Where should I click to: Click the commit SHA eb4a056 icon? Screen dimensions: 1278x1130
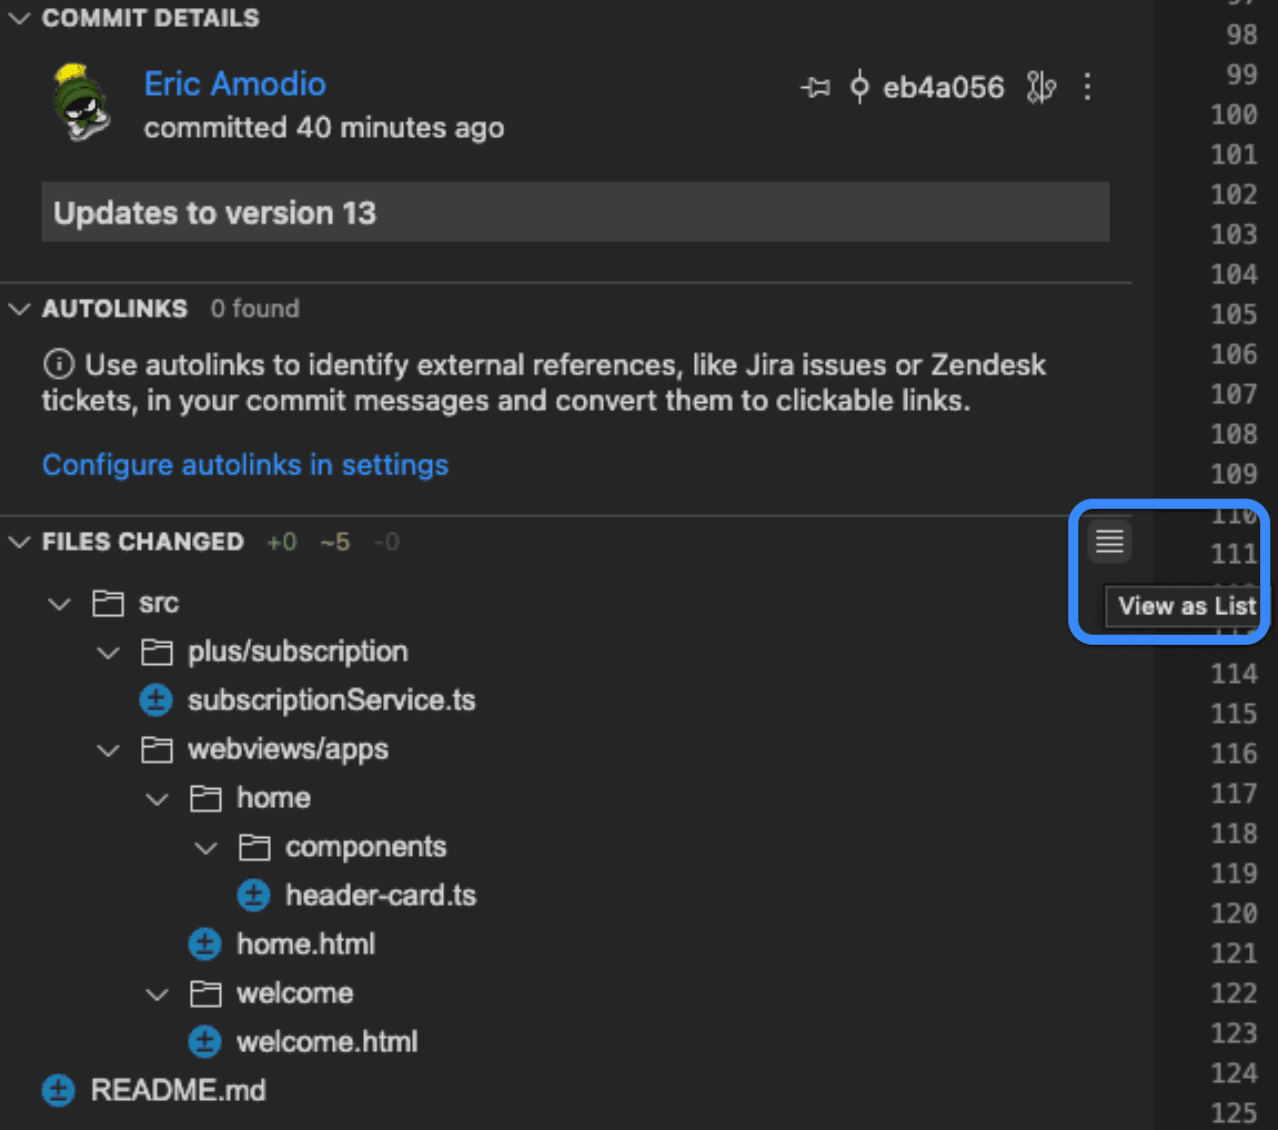859,87
